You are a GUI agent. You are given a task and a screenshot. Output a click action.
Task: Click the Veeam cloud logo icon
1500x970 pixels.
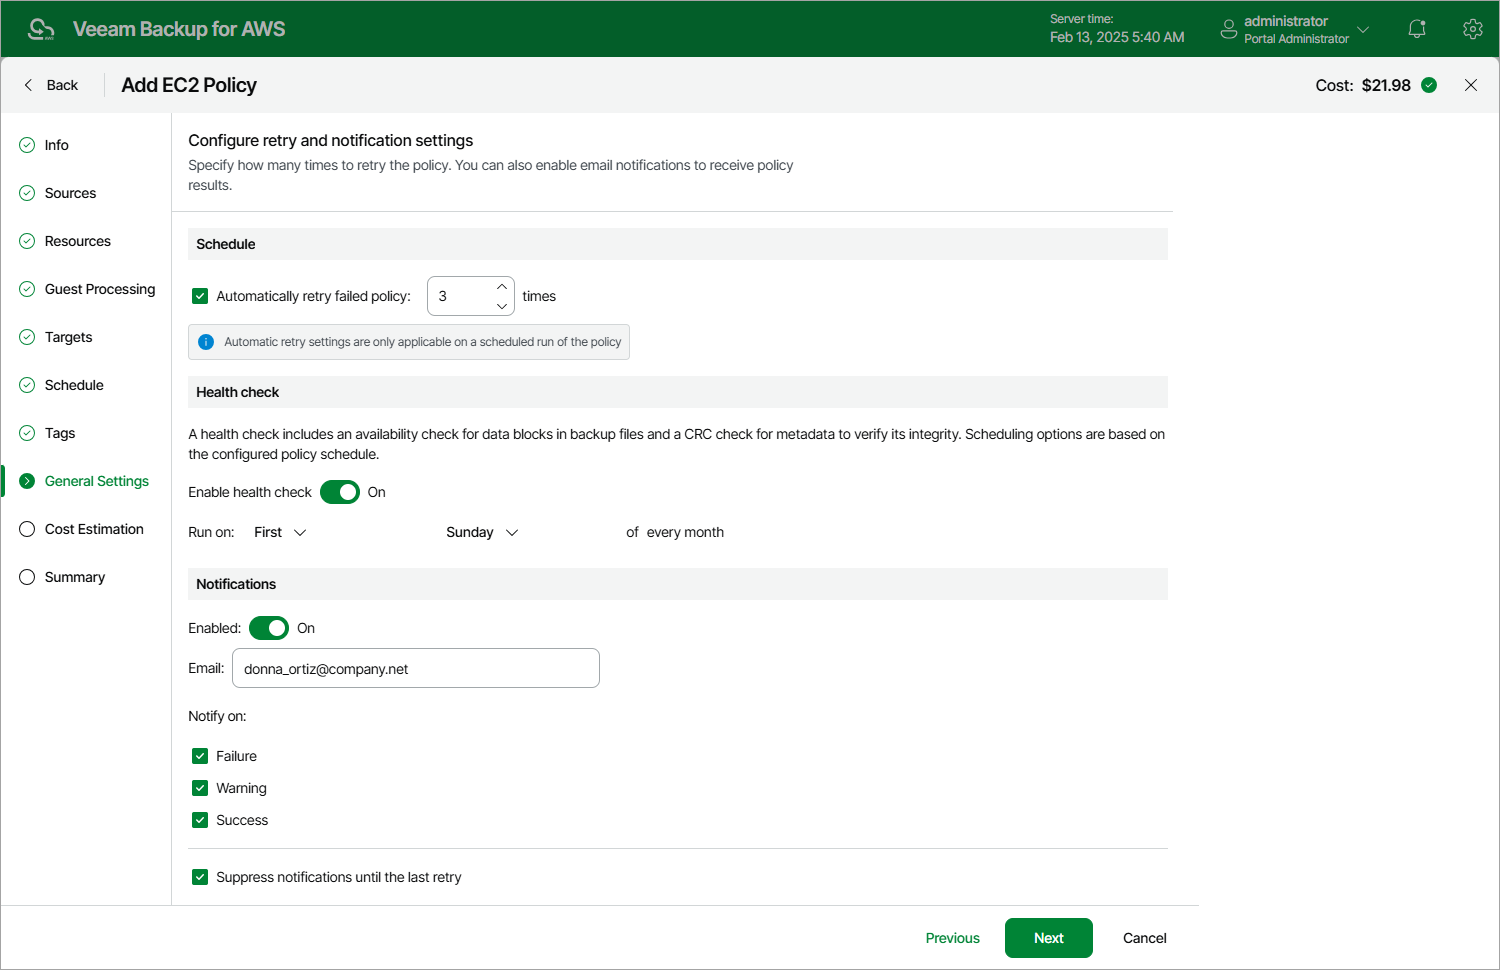tap(41, 29)
